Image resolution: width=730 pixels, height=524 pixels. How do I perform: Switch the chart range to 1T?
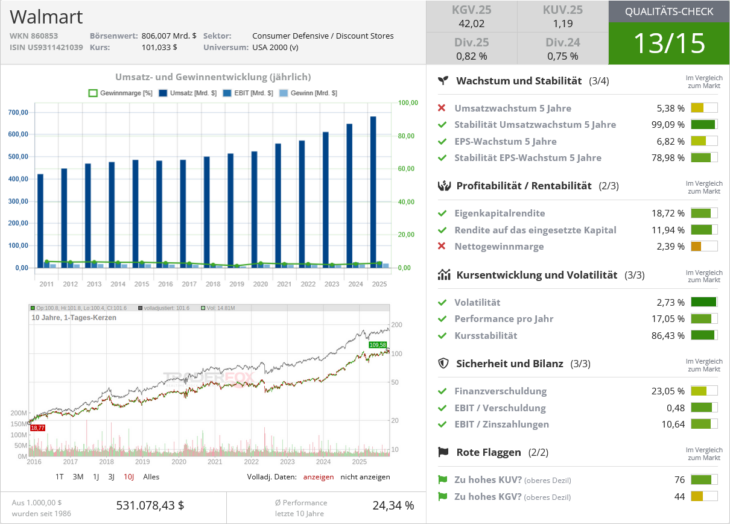(x=60, y=477)
